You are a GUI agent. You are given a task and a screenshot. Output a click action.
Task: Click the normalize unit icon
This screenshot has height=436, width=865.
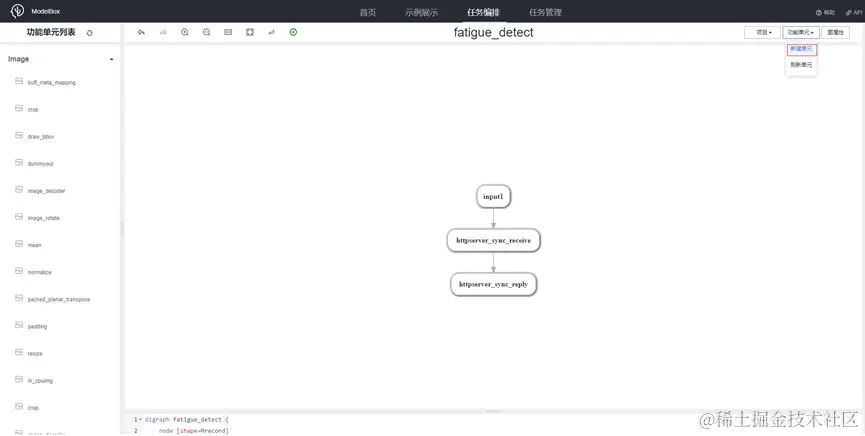tap(19, 270)
